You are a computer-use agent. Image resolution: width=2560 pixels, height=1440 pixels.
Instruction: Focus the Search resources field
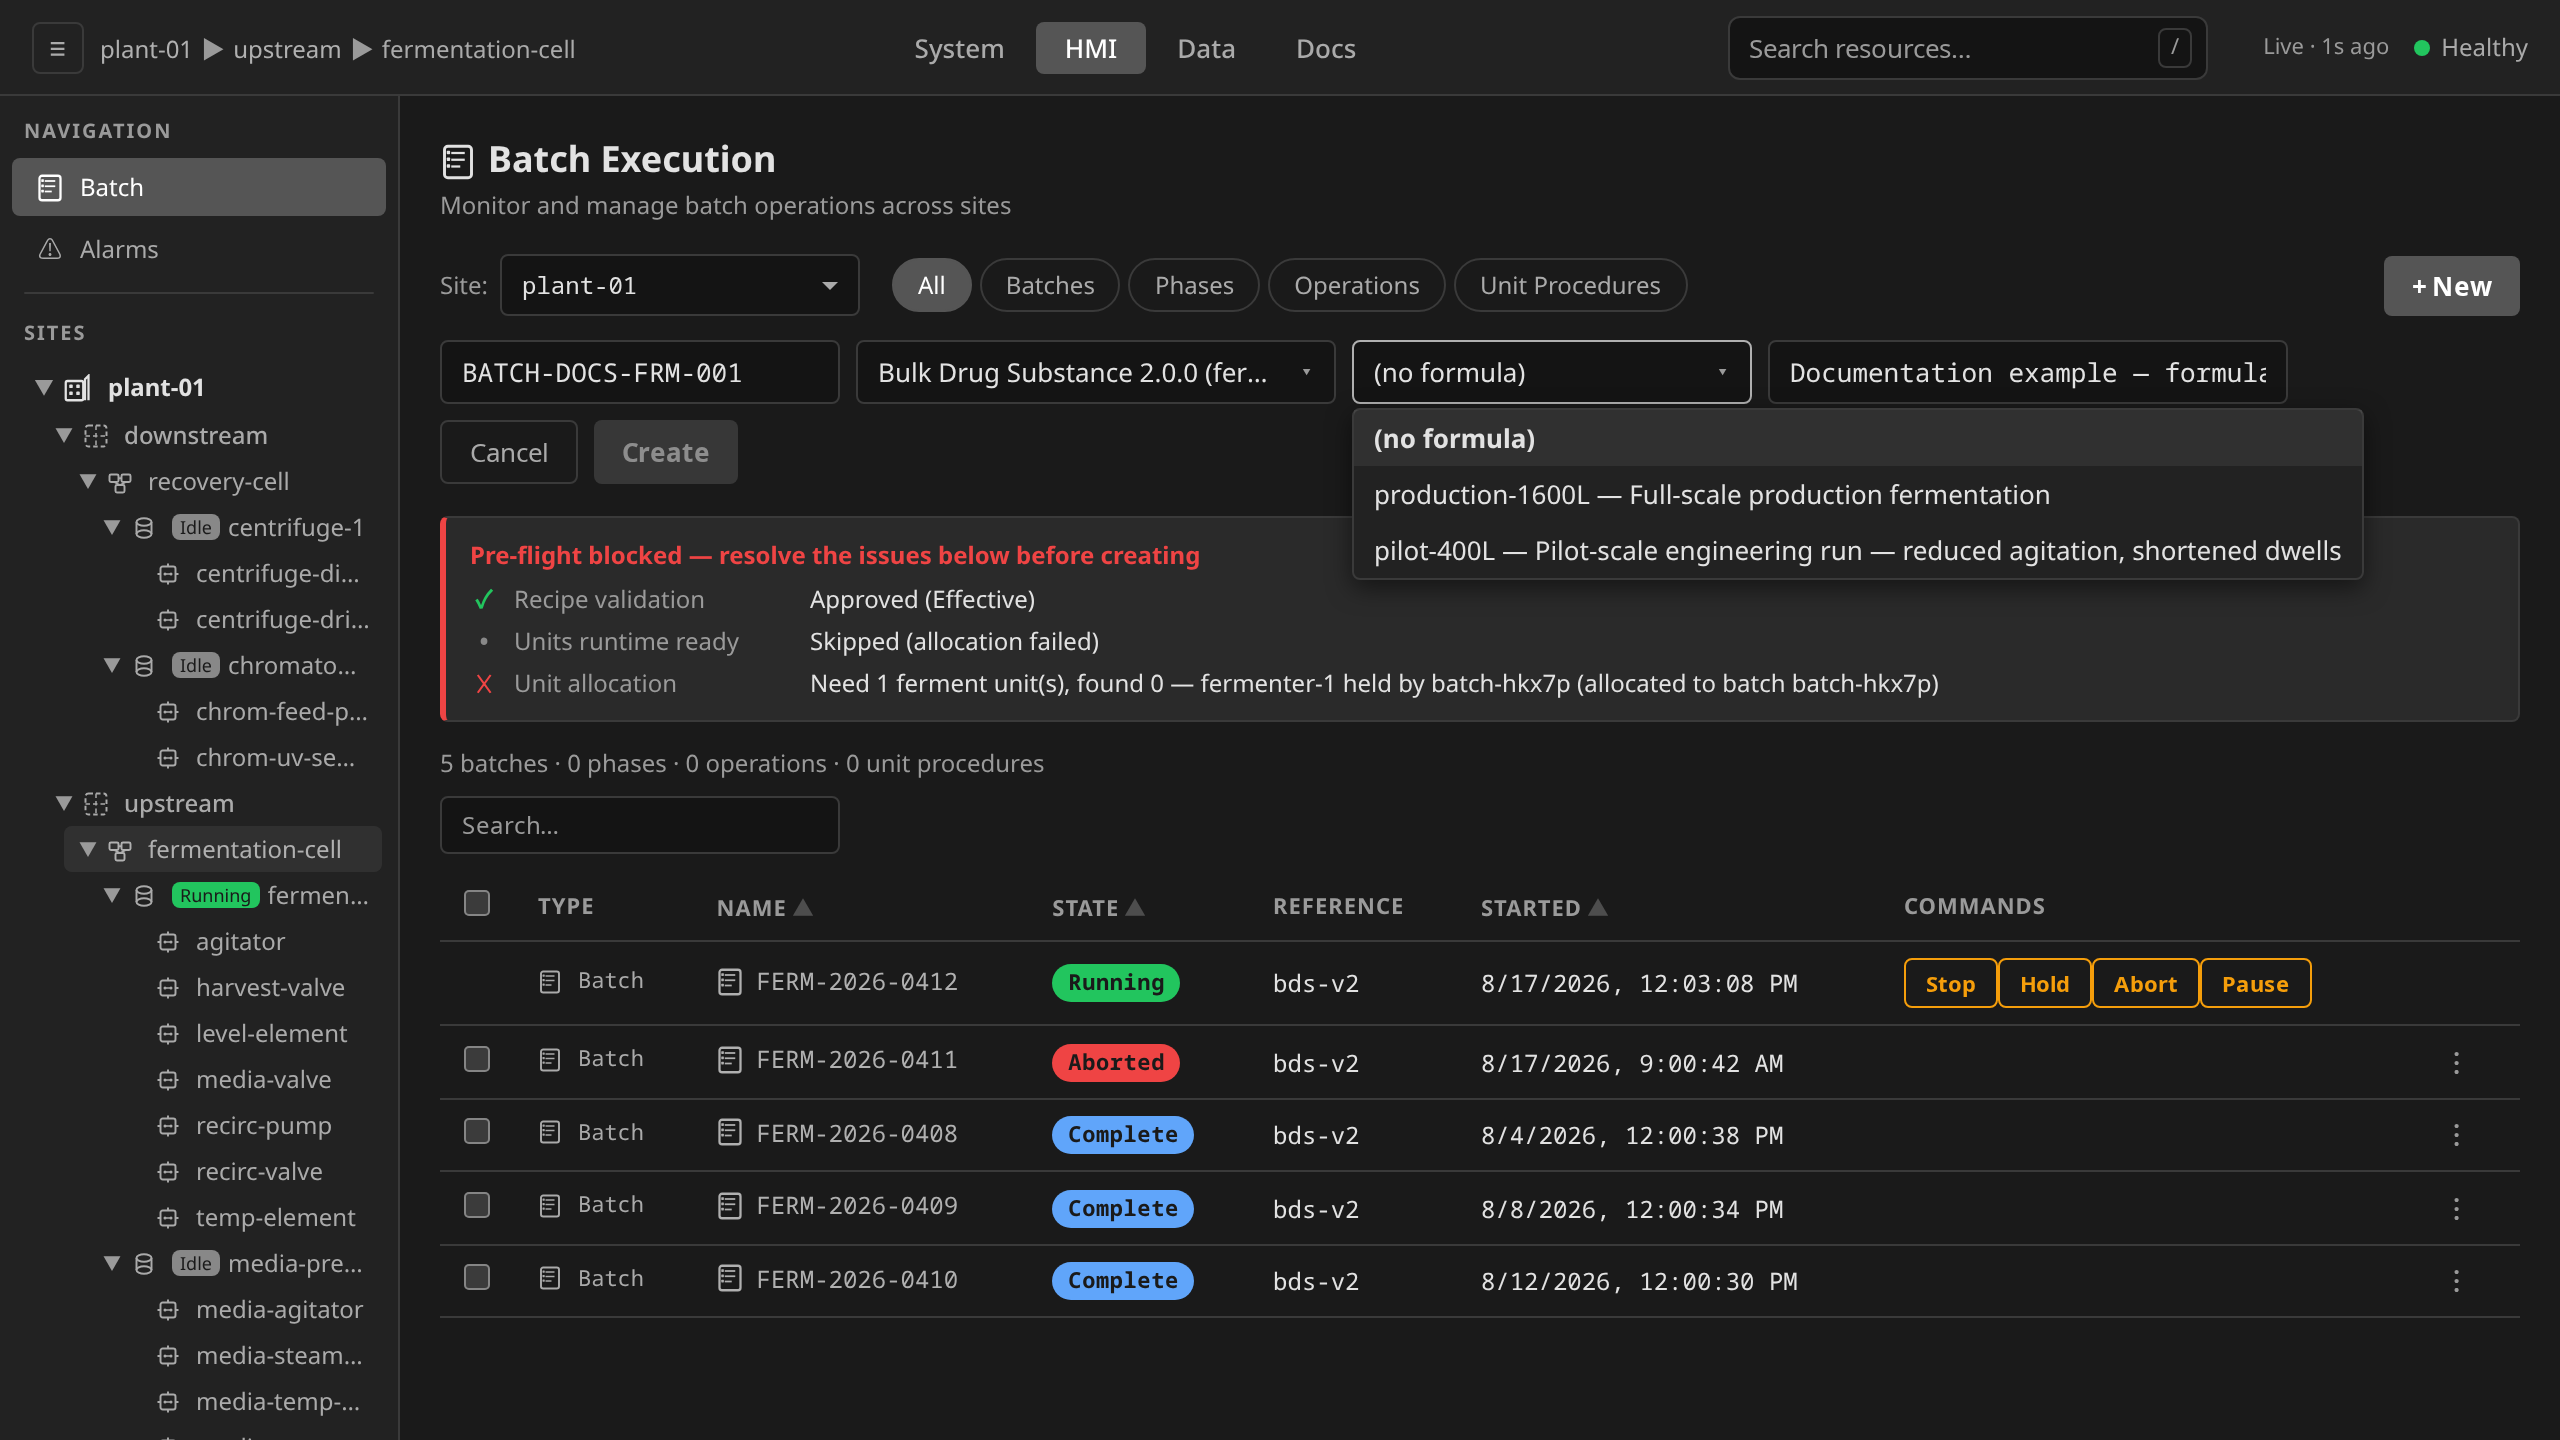(1967, 48)
